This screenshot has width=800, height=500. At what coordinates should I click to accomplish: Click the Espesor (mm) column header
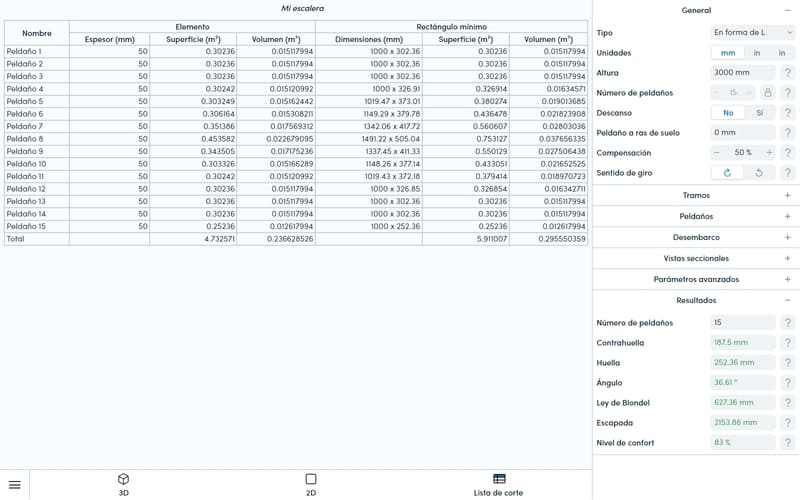point(110,39)
